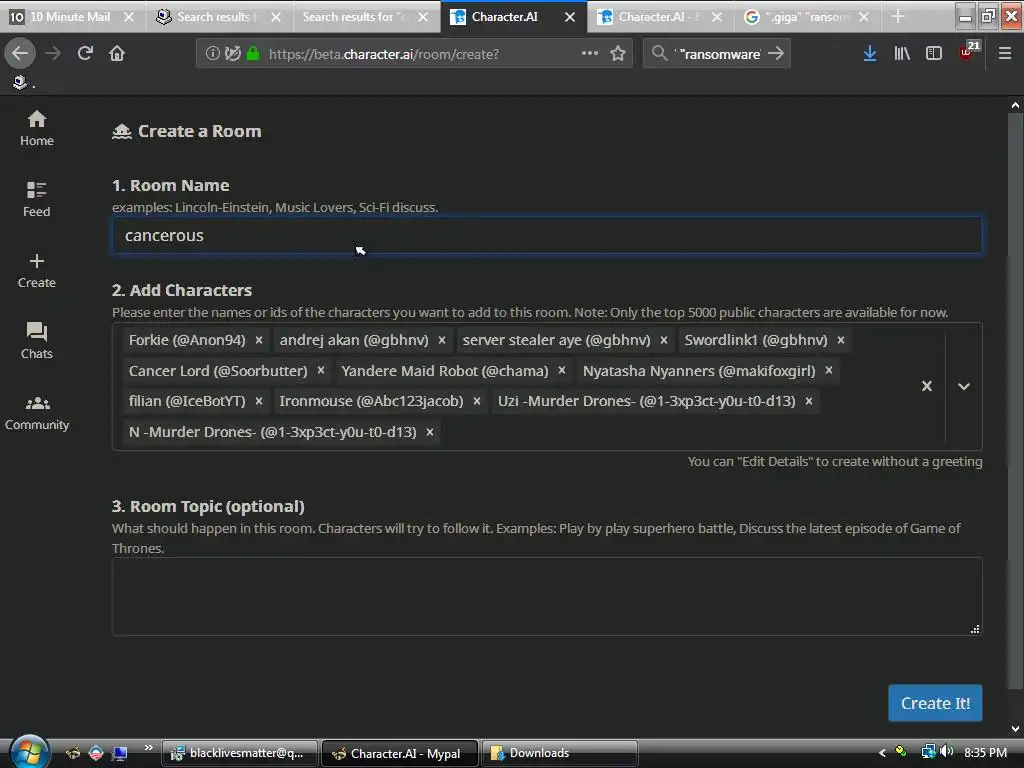
Task: Expand quick launch chevron on taskbar
Action: point(149,748)
